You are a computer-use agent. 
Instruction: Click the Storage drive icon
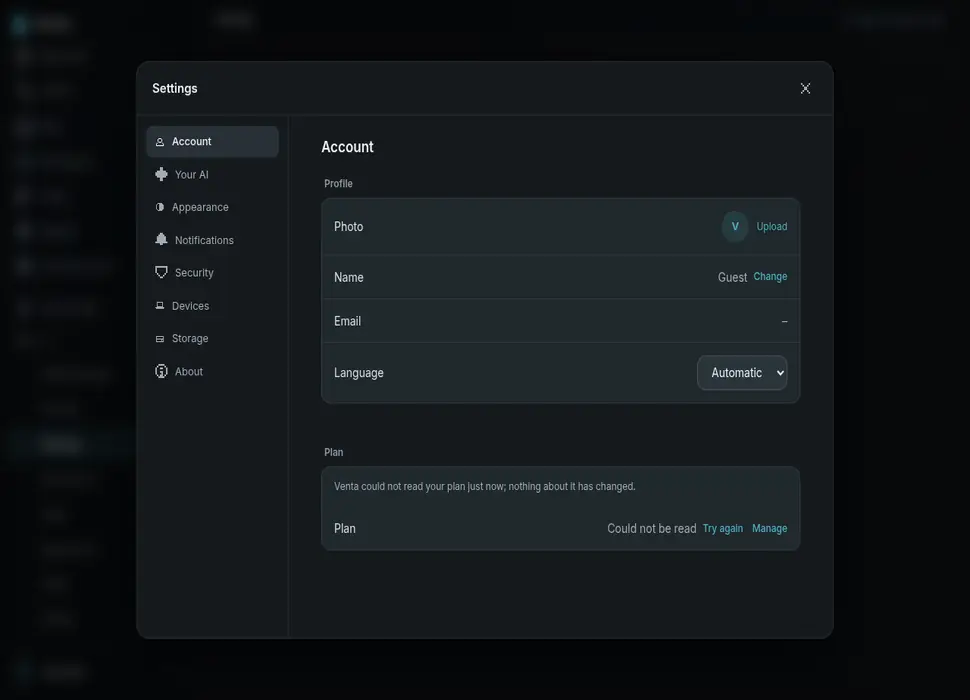[160, 339]
